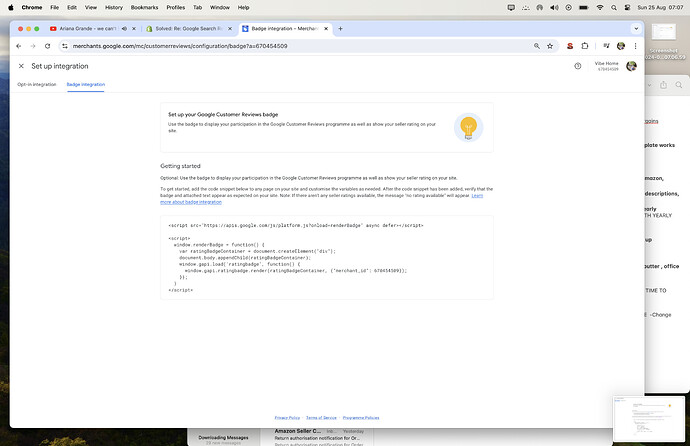
Task: Reload the Merchant Center page
Action: click(x=48, y=46)
